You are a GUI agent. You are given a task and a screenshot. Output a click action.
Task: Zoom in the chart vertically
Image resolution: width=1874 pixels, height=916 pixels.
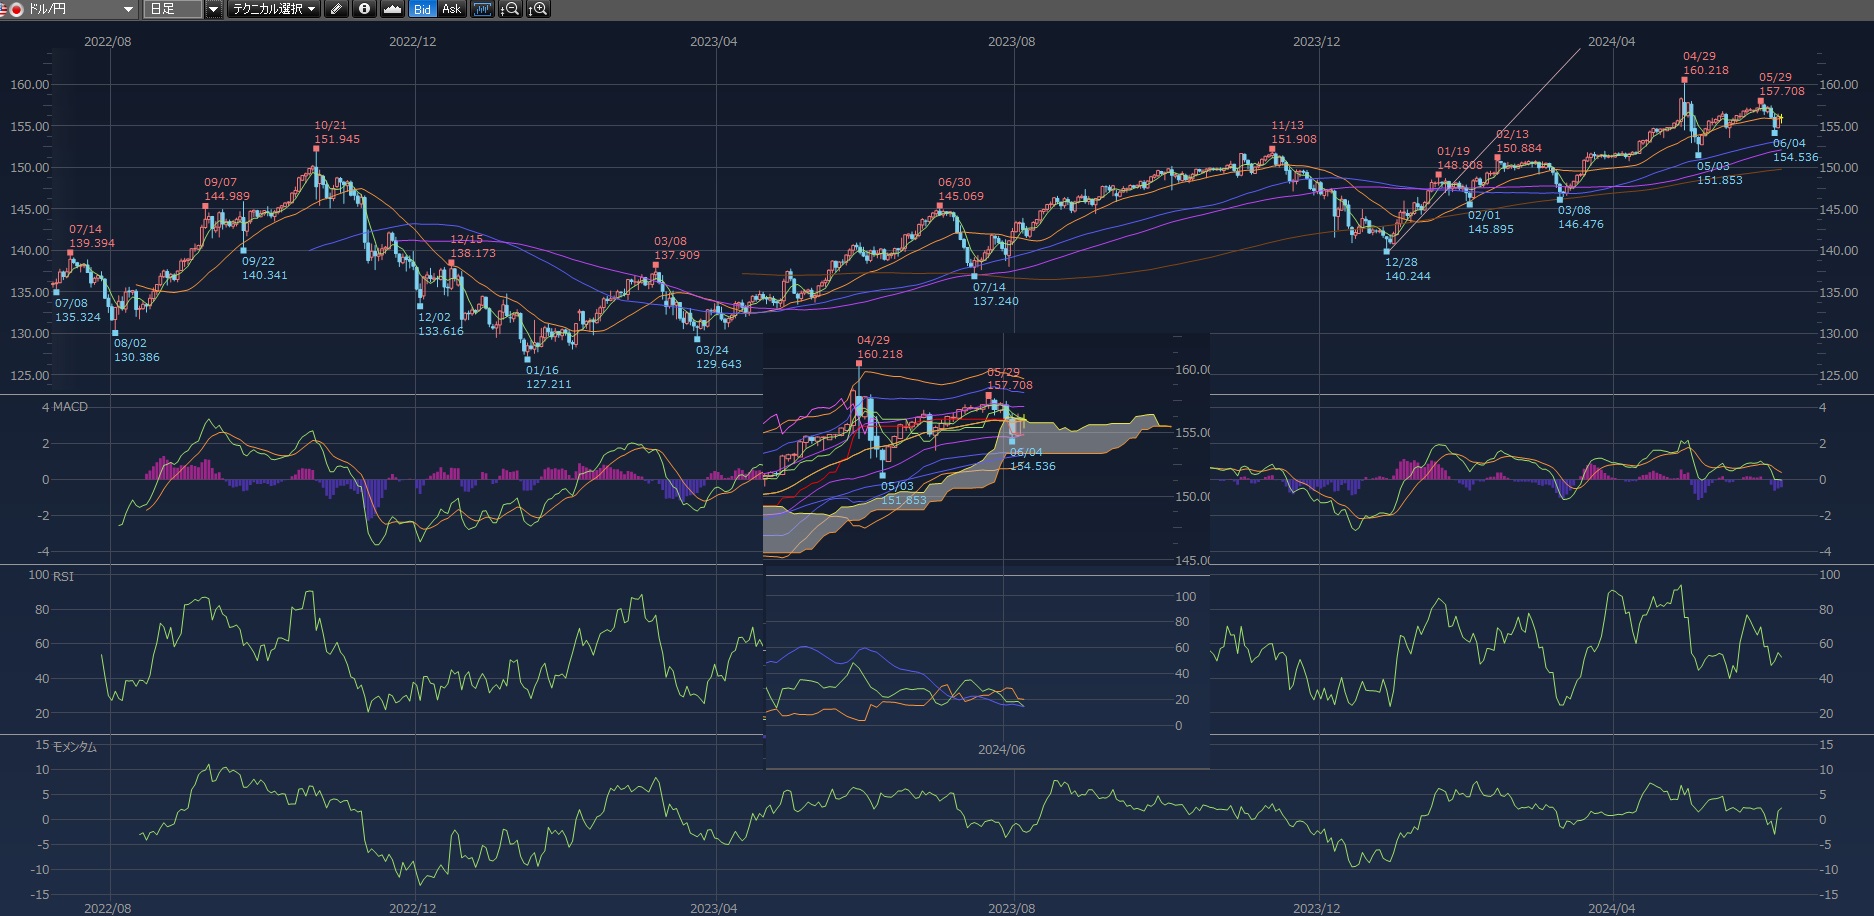538,9
